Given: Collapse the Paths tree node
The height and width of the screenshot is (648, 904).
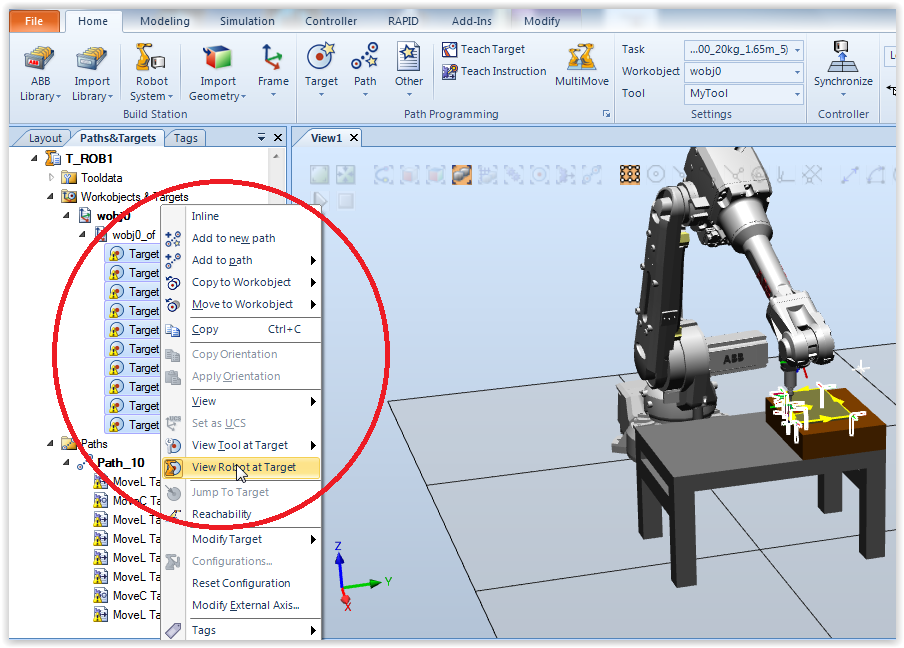Looking at the screenshot, I should [50, 443].
